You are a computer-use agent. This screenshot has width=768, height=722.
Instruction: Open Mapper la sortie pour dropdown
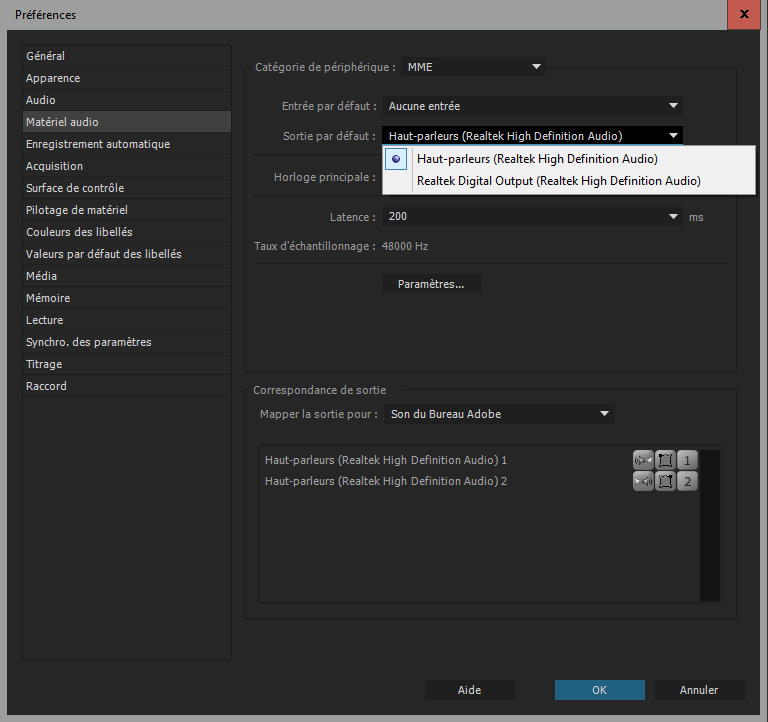499,414
